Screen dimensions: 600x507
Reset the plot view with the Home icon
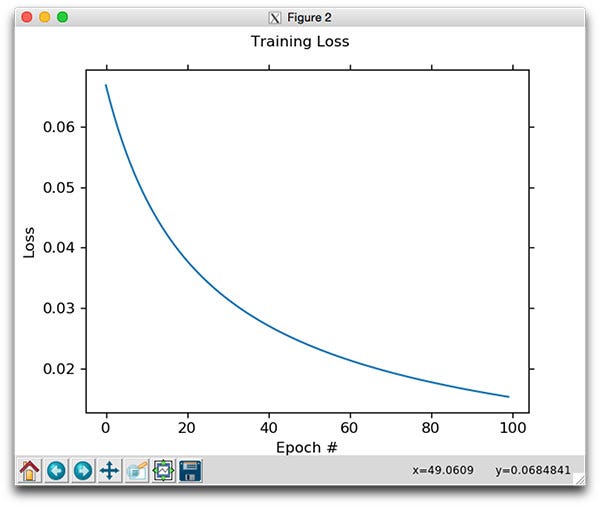click(29, 470)
